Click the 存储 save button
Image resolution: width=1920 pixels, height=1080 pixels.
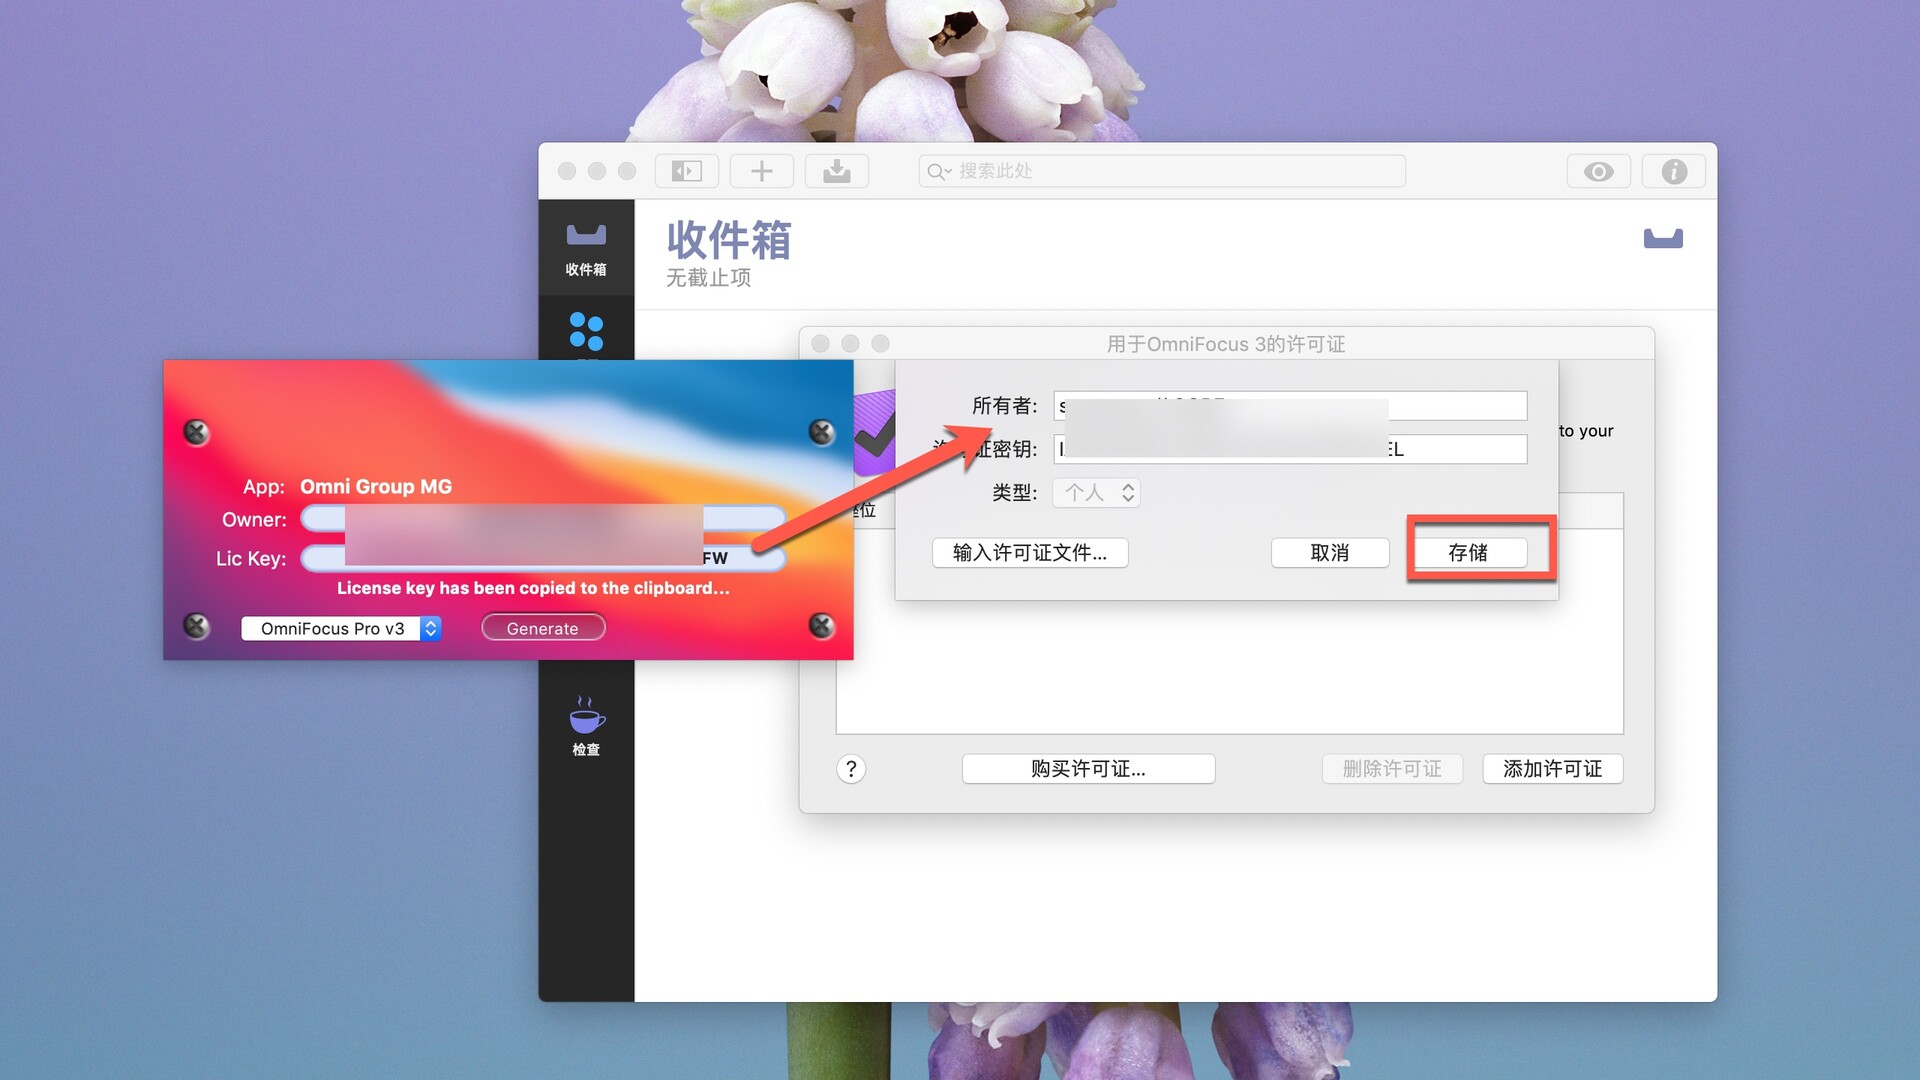(x=1468, y=553)
